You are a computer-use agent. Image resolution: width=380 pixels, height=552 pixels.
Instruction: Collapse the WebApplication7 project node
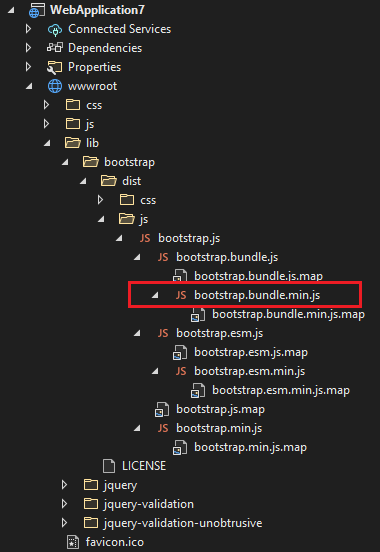(11, 10)
